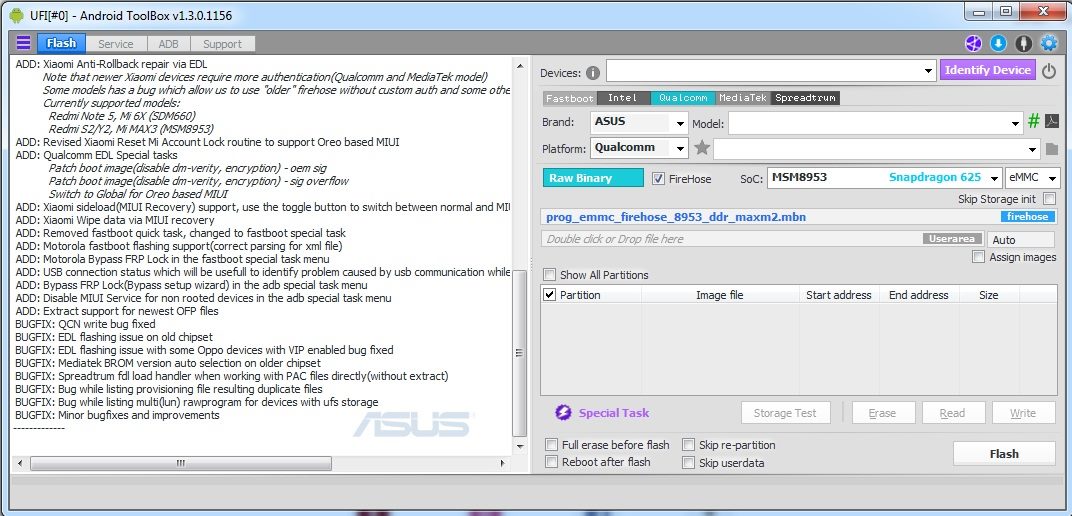1072x516 pixels.
Task: Click the 'BUGFIX: QCN write bug fixed' log line
Action: pos(85,324)
